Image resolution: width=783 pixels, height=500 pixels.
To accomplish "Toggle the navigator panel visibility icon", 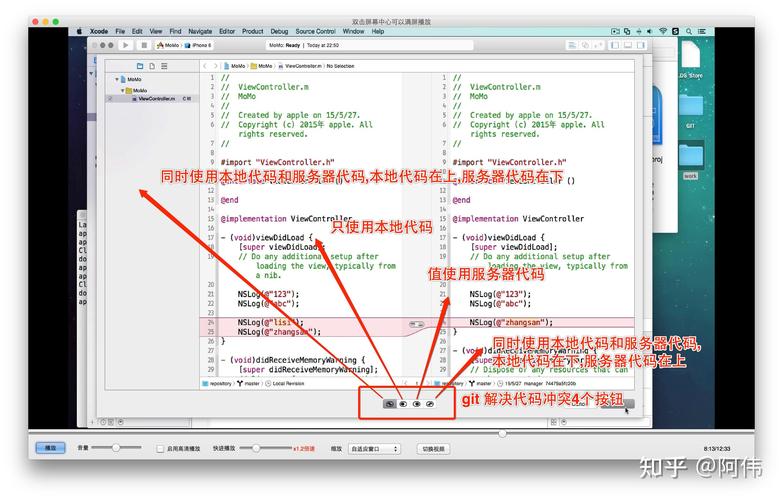I will coord(615,45).
